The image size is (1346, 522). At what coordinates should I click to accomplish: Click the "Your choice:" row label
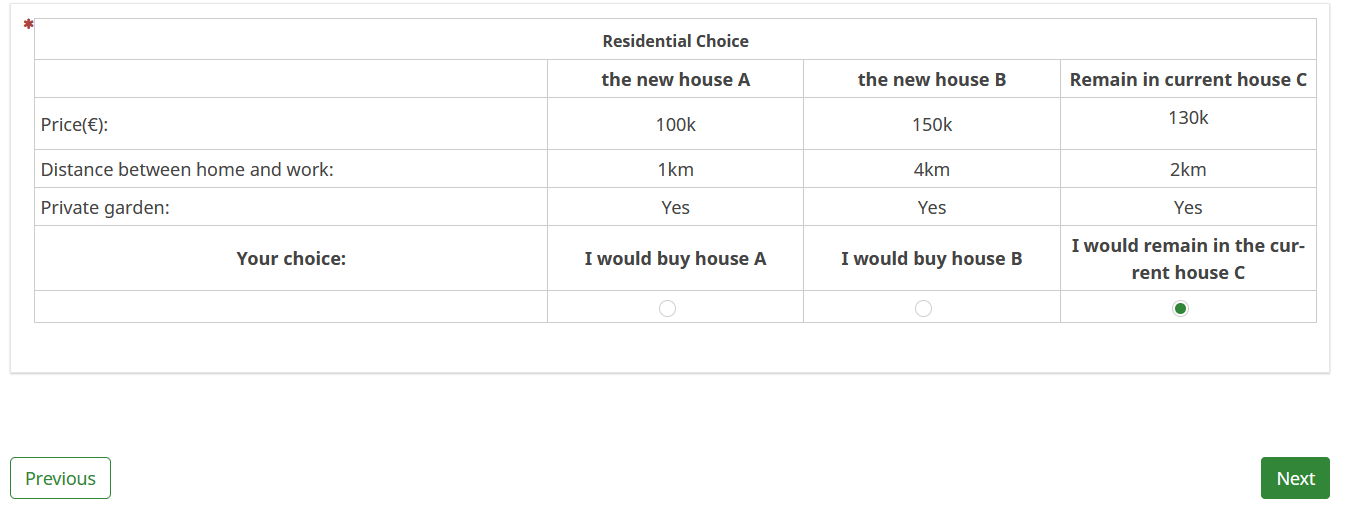[291, 259]
